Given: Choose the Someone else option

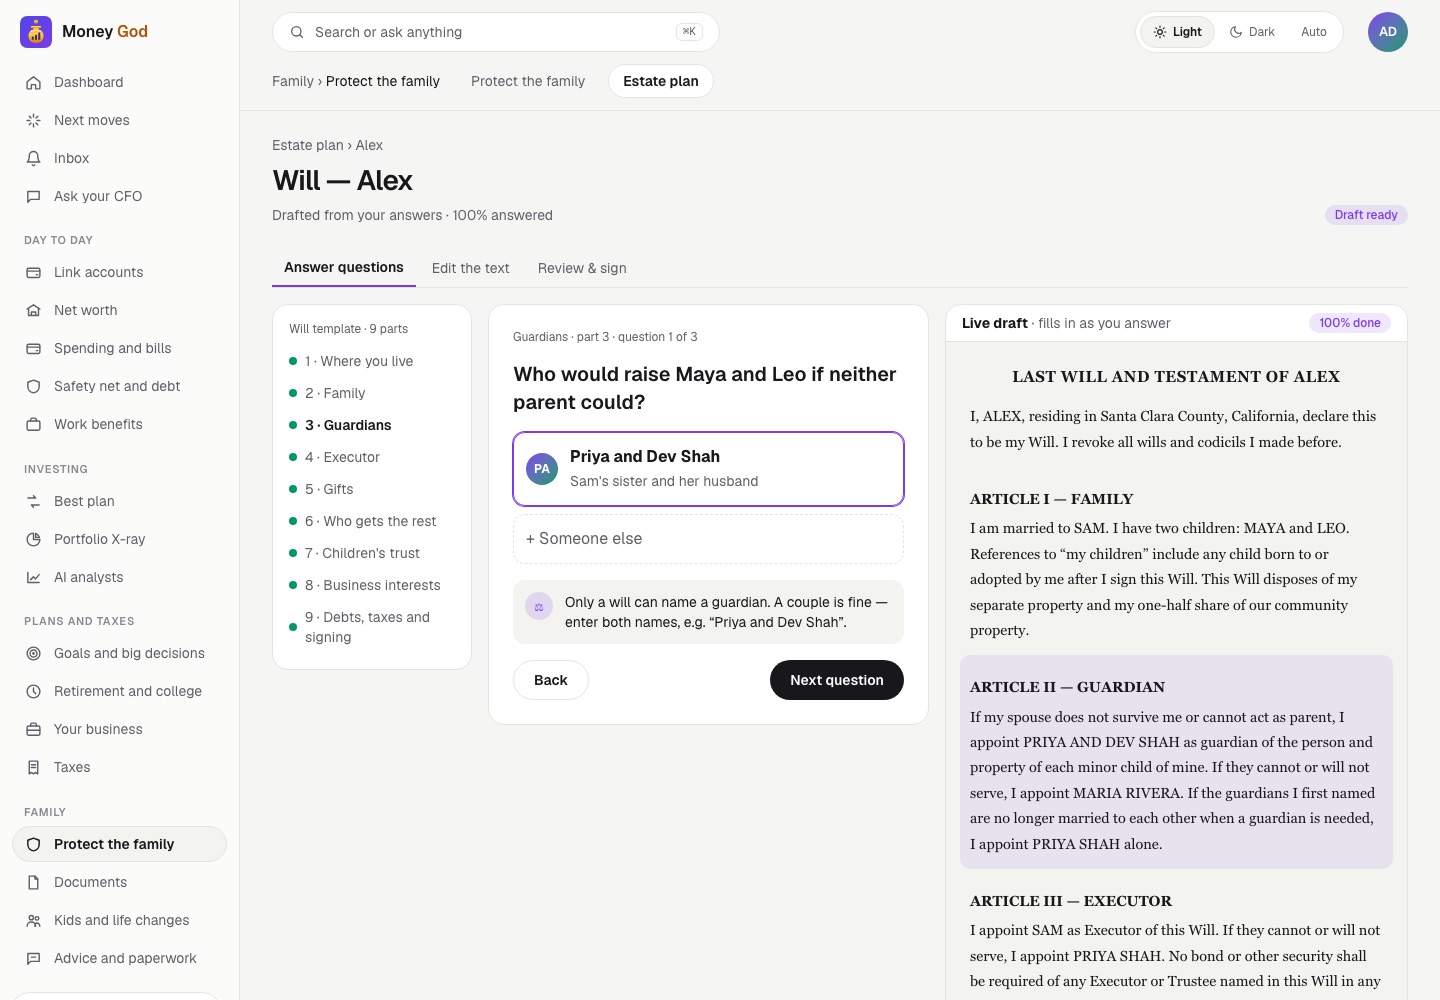Looking at the screenshot, I should (708, 539).
